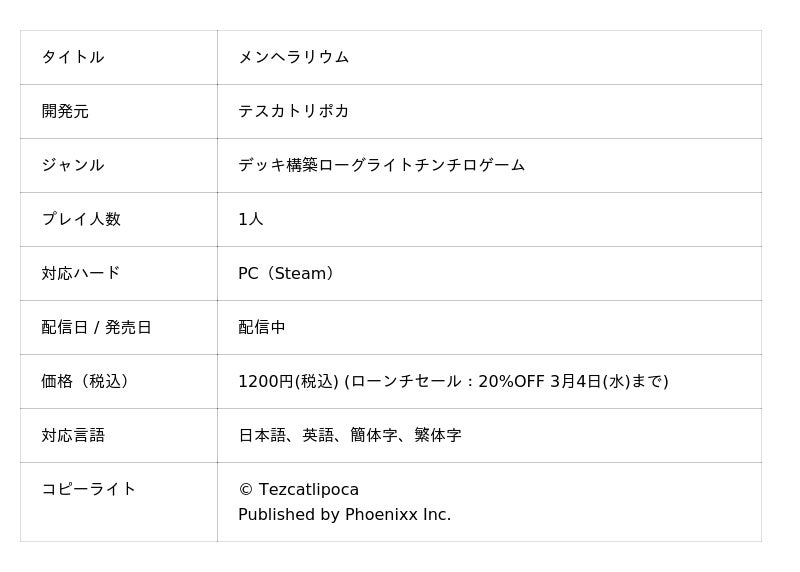This screenshot has width=800, height=572.
Task: Select the 配信中 release status text
Action: pos(262,327)
